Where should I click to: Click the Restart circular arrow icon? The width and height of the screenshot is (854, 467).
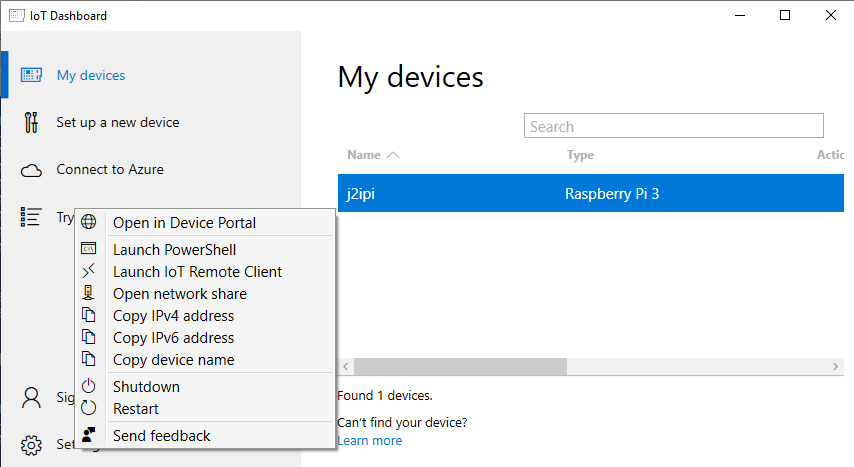89,408
